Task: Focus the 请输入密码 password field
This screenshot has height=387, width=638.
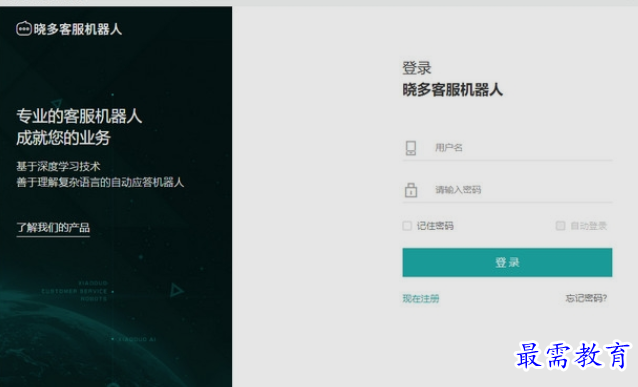Action: (x=507, y=190)
